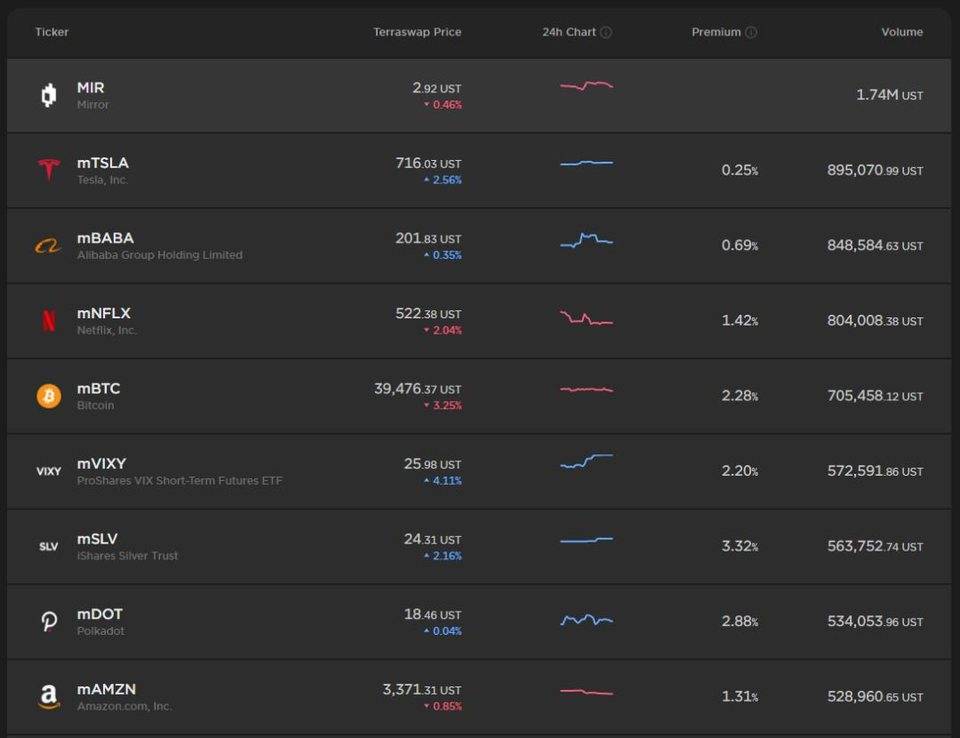Click the mBTC premium 2.28%
Viewport: 960px width, 738px height.
[x=740, y=396]
